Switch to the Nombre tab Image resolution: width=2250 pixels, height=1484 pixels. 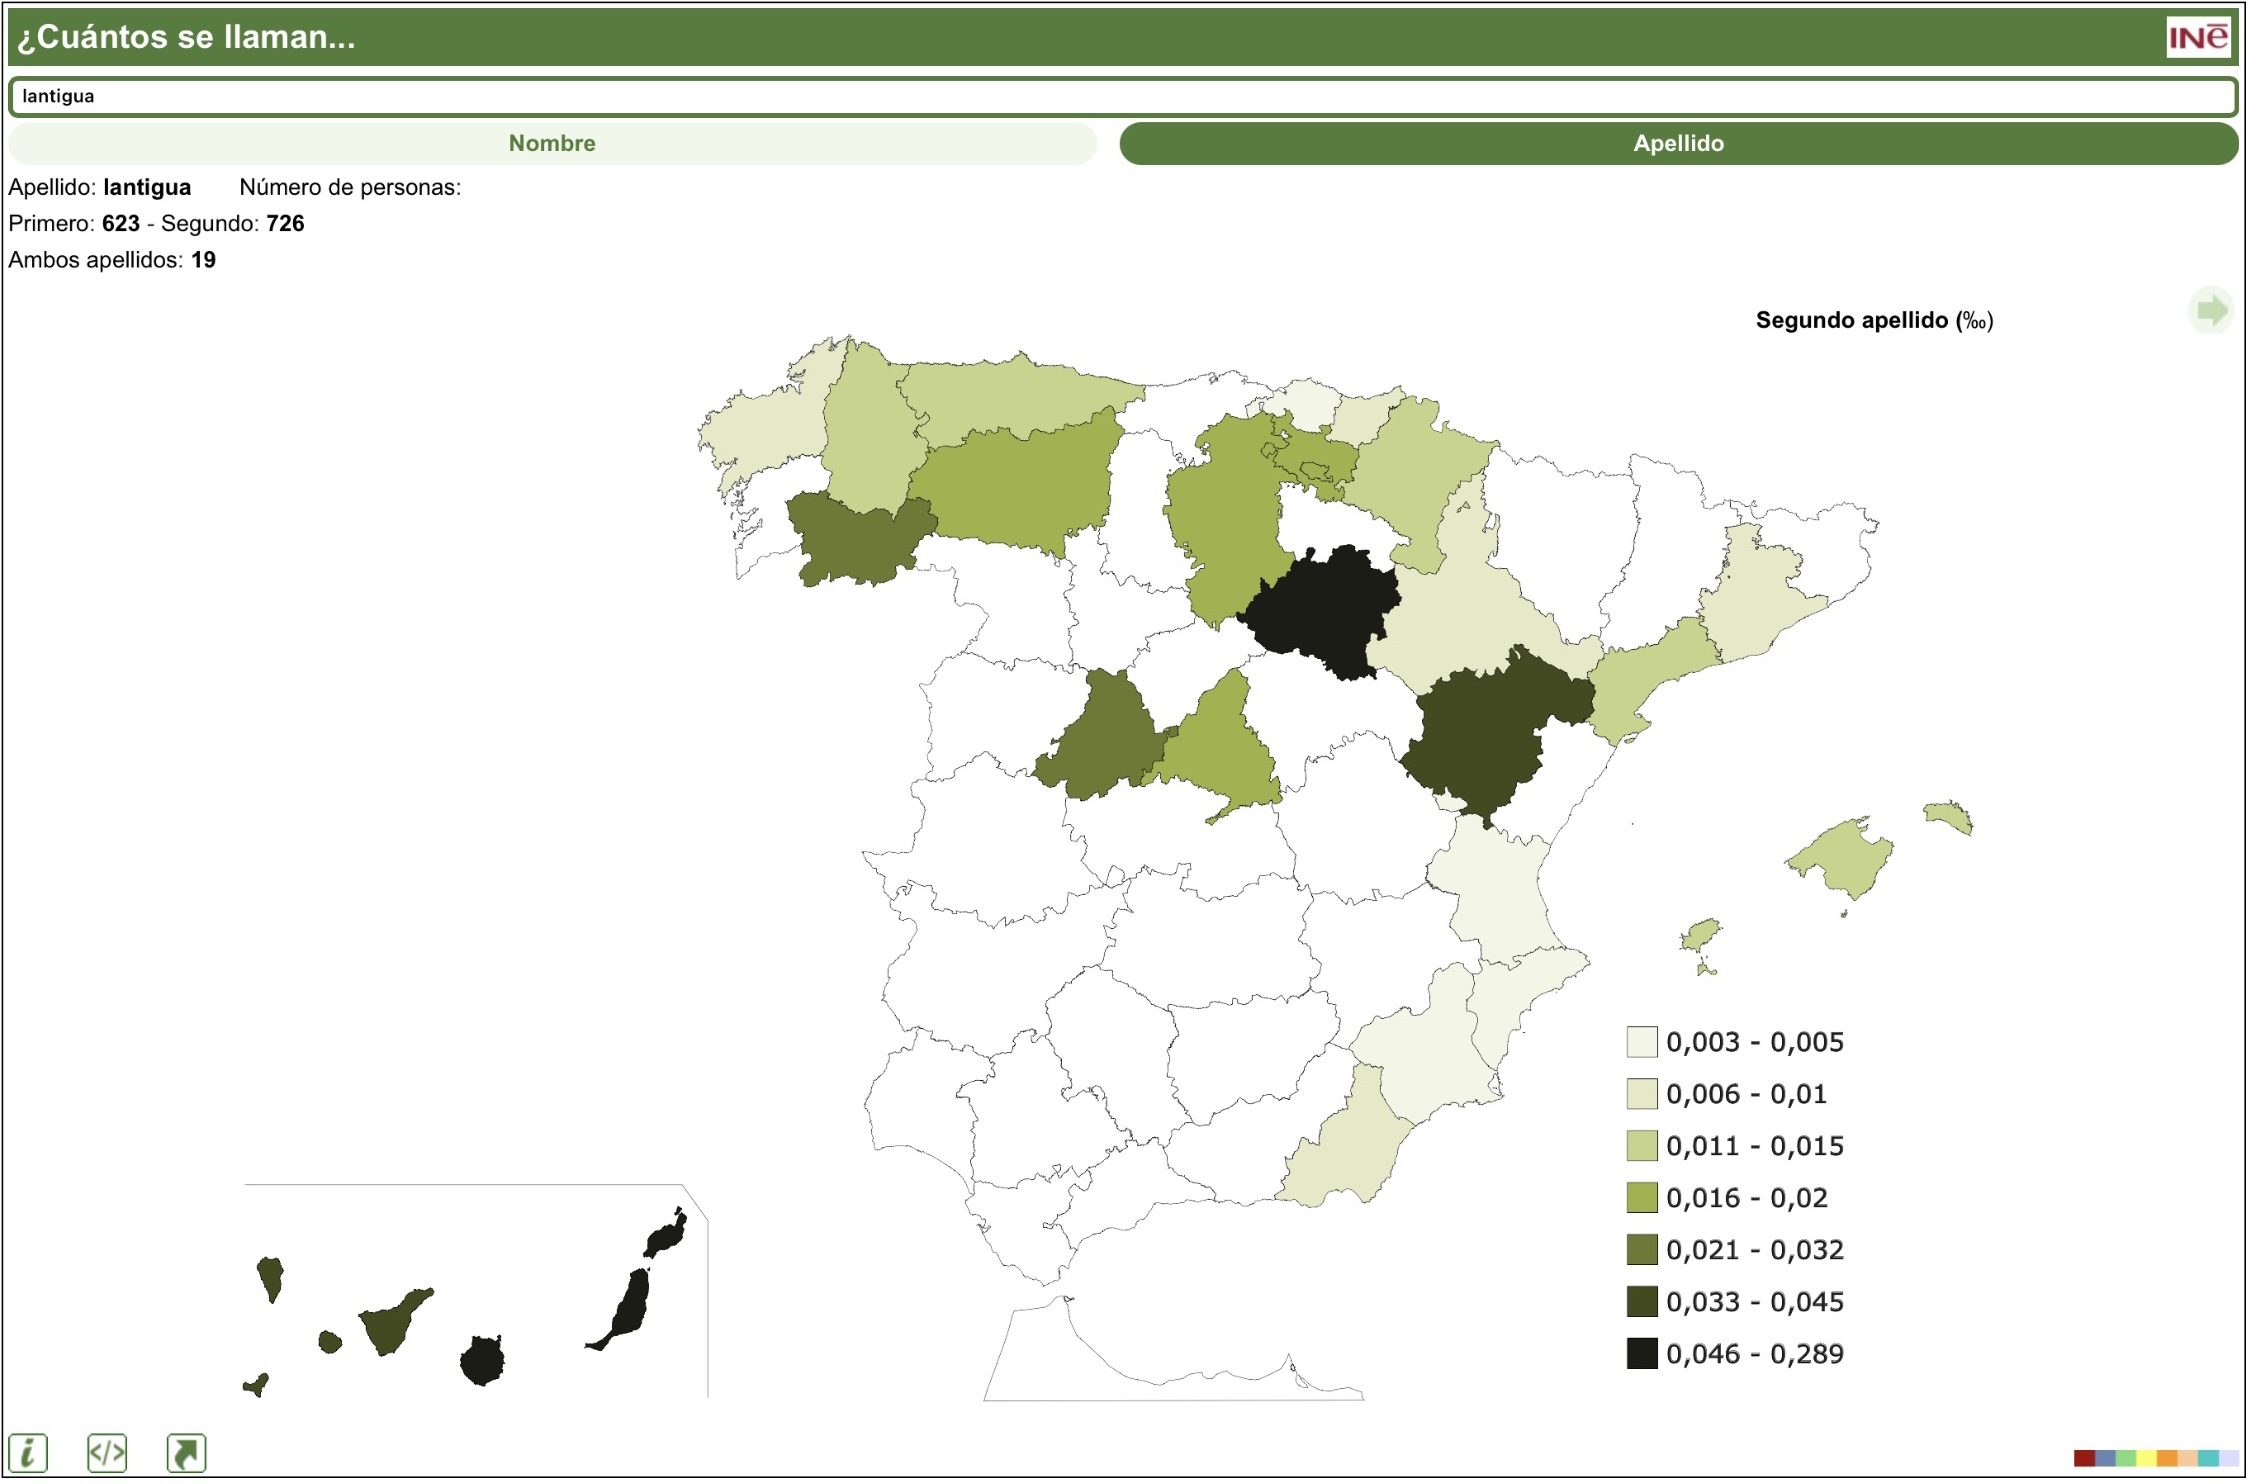coord(552,143)
